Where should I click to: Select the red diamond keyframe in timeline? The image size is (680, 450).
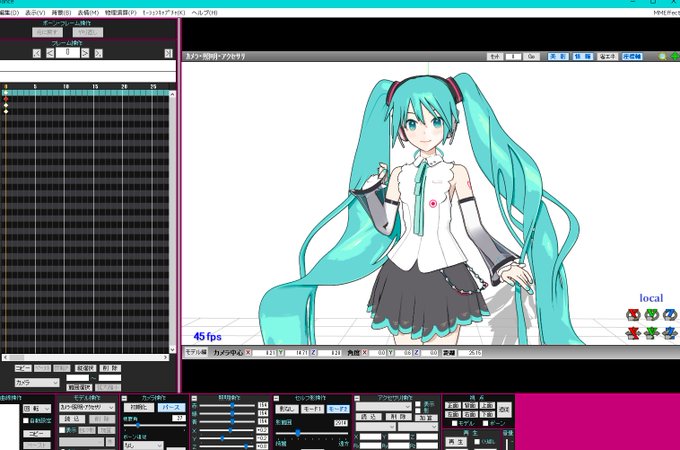pos(6,99)
